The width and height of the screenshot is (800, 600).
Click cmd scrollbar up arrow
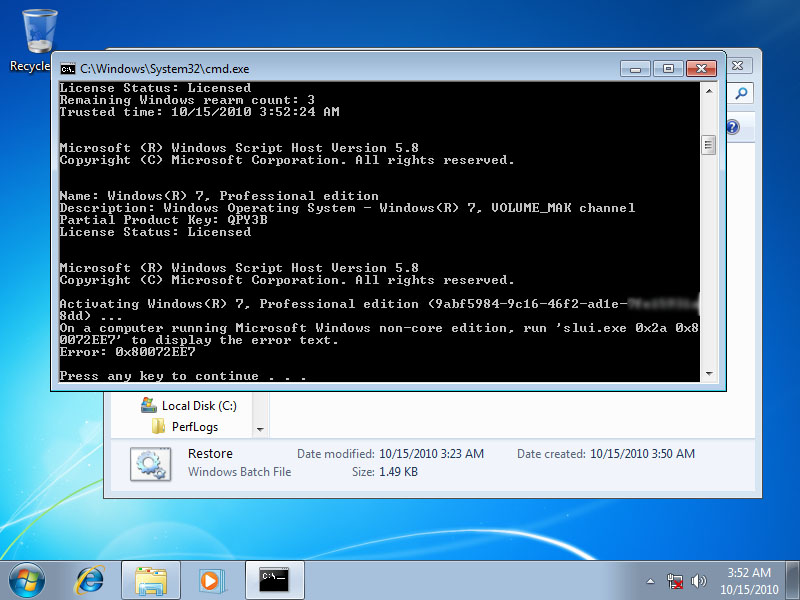pyautogui.click(x=709, y=91)
